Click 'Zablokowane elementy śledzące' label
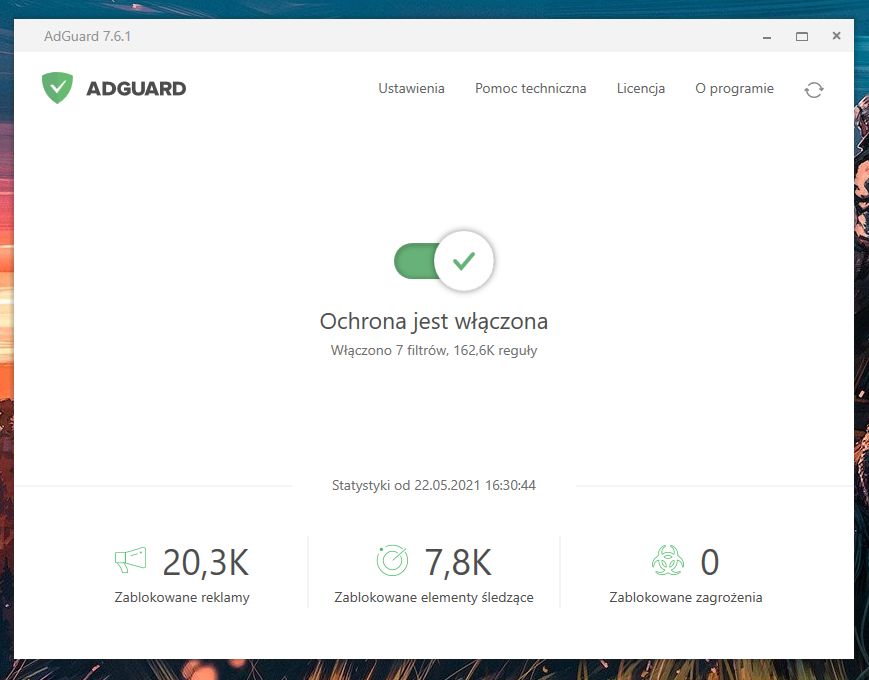Image resolution: width=869 pixels, height=680 pixels. point(434,597)
